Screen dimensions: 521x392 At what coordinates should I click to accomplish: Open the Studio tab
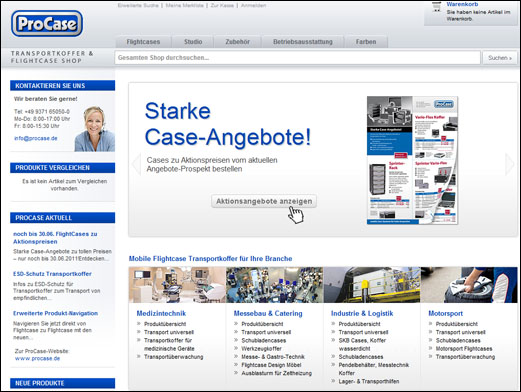[193, 42]
